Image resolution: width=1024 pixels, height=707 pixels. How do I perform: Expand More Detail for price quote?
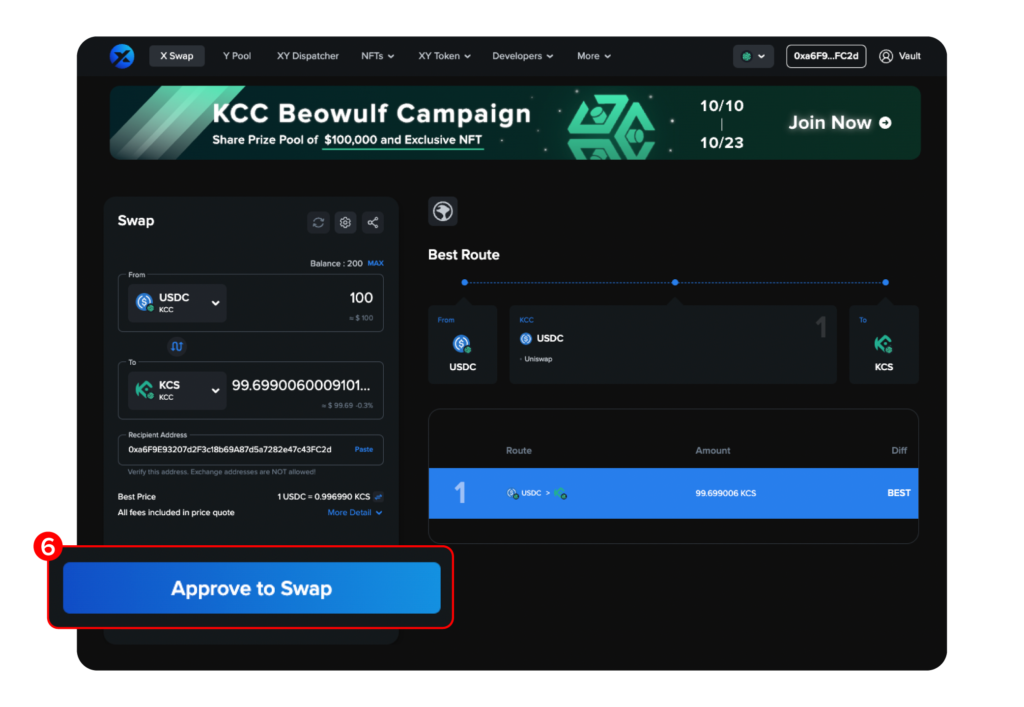pos(355,512)
